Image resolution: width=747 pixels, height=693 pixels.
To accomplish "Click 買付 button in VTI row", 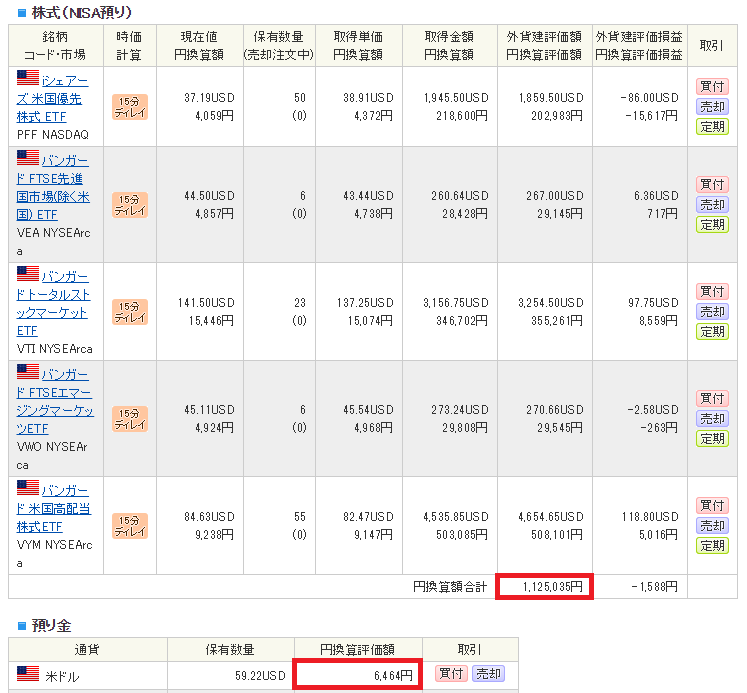I will [x=712, y=291].
